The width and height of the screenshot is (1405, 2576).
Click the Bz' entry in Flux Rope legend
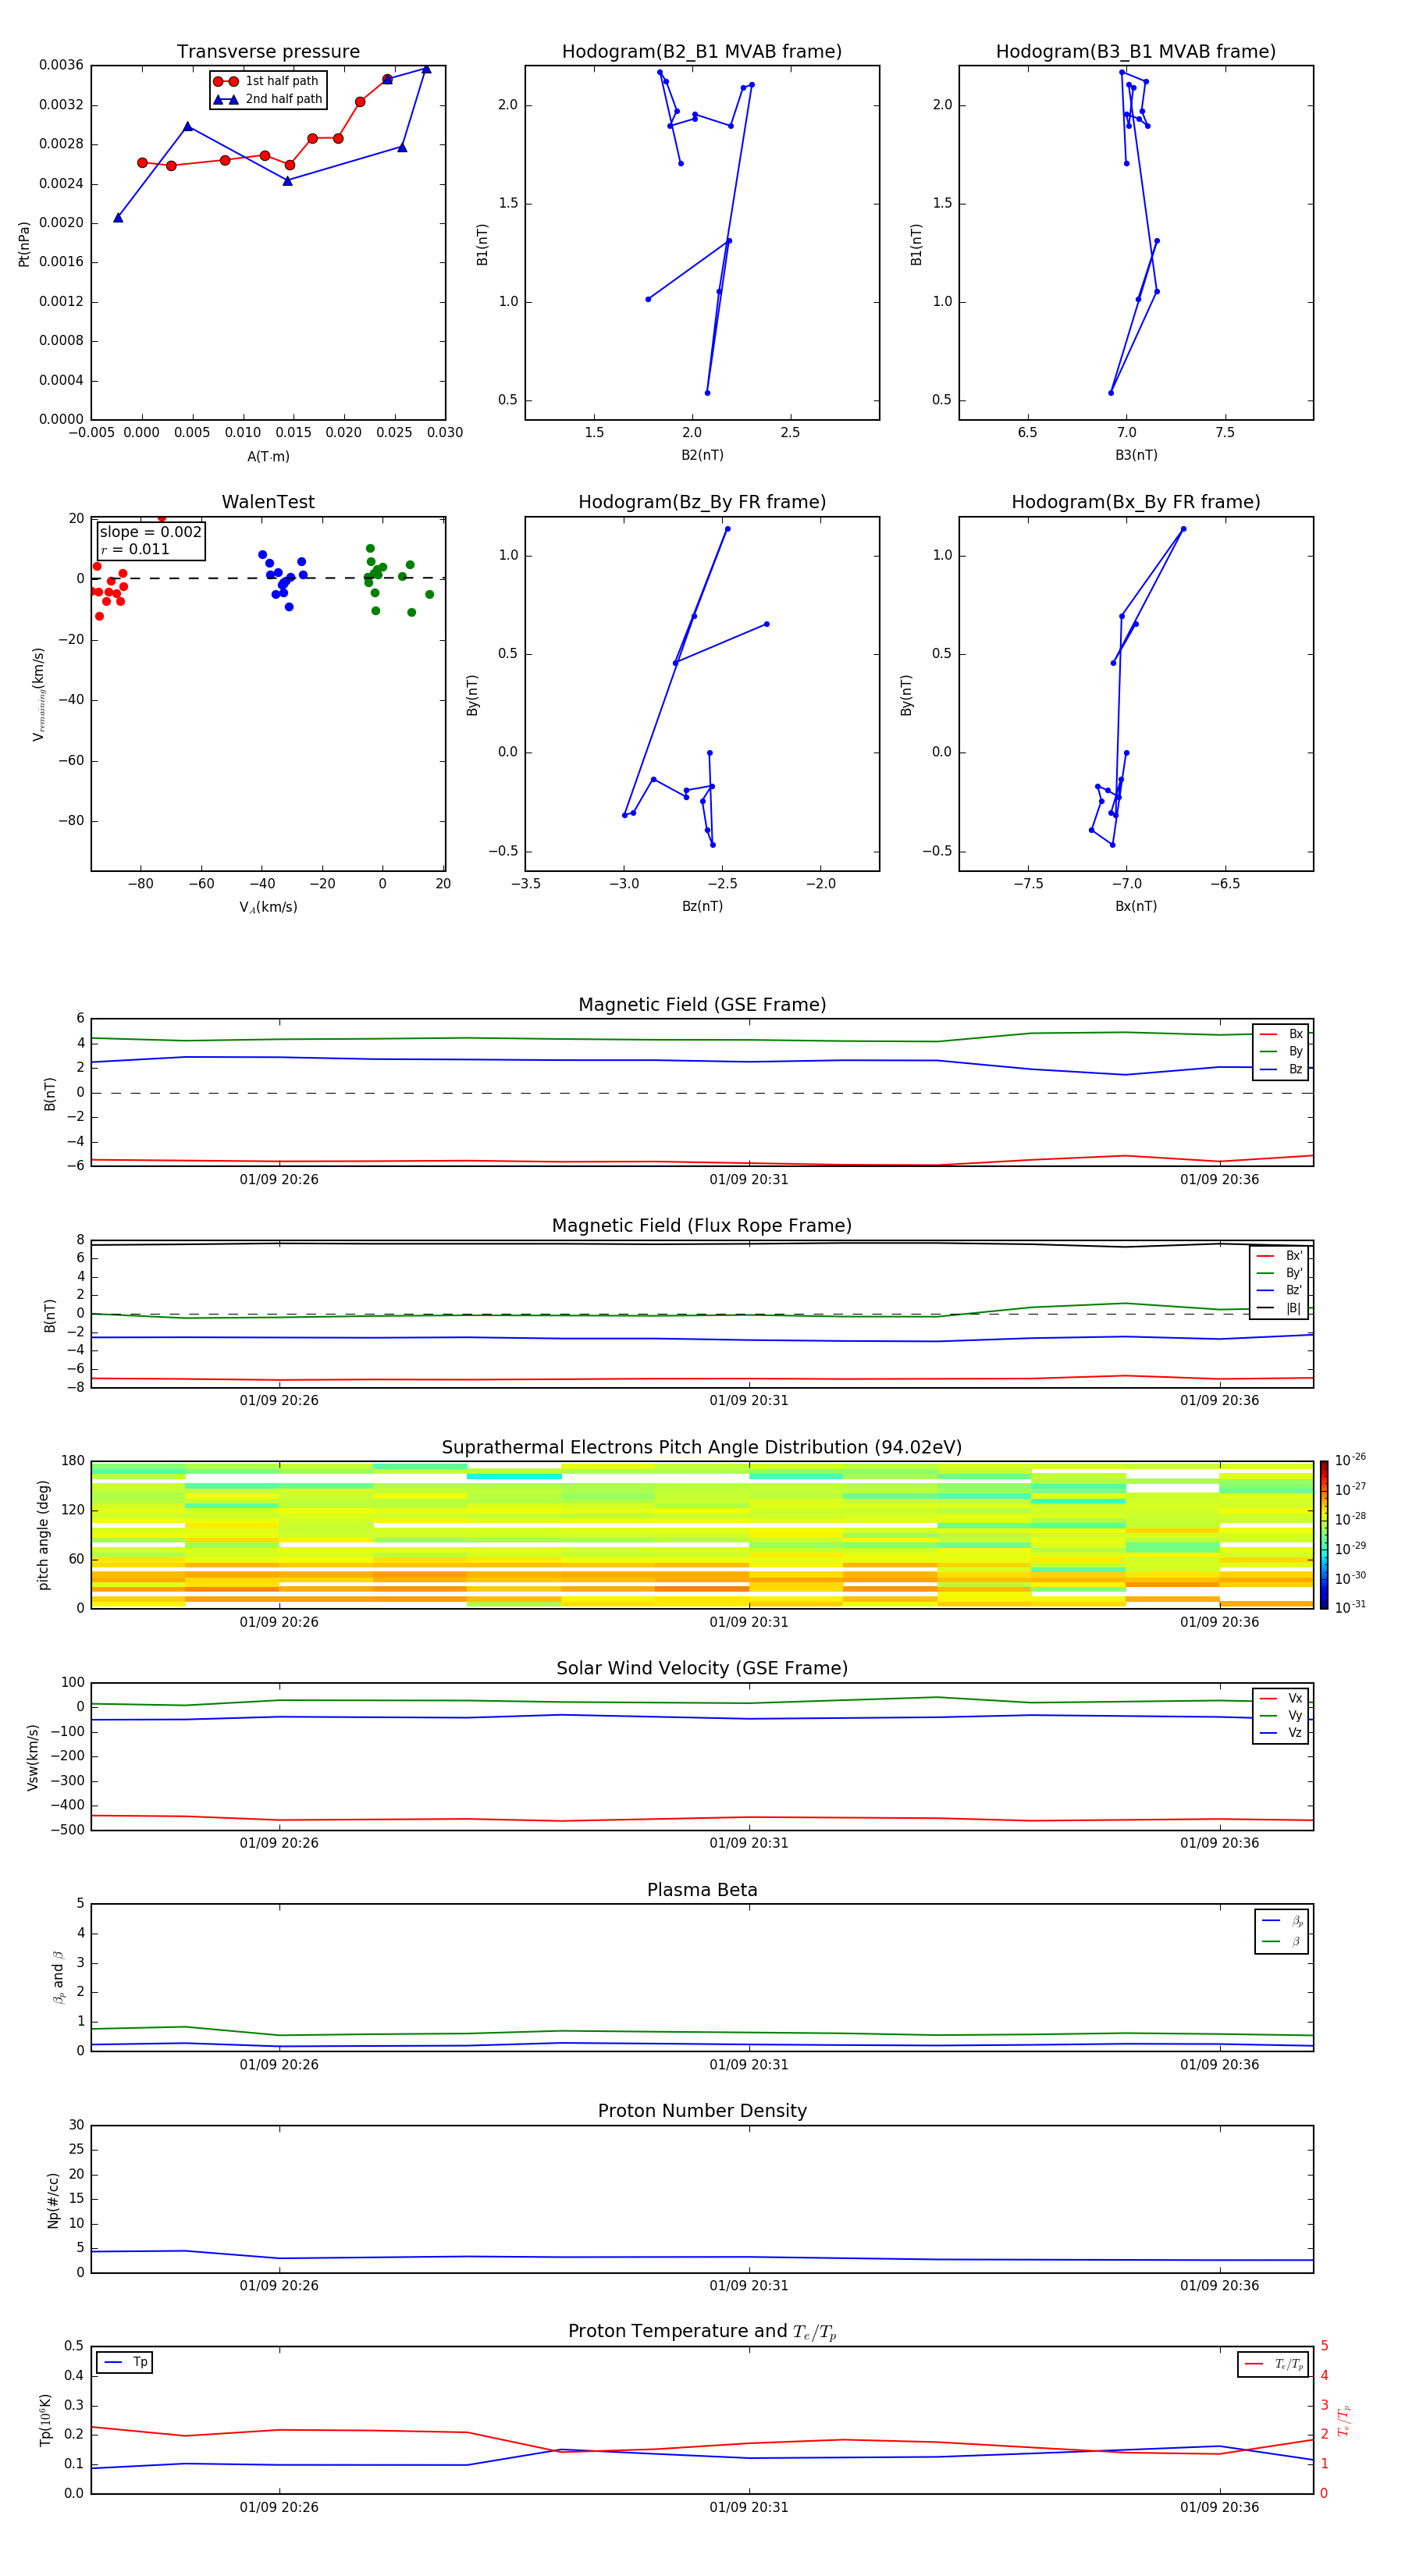pos(1280,1291)
